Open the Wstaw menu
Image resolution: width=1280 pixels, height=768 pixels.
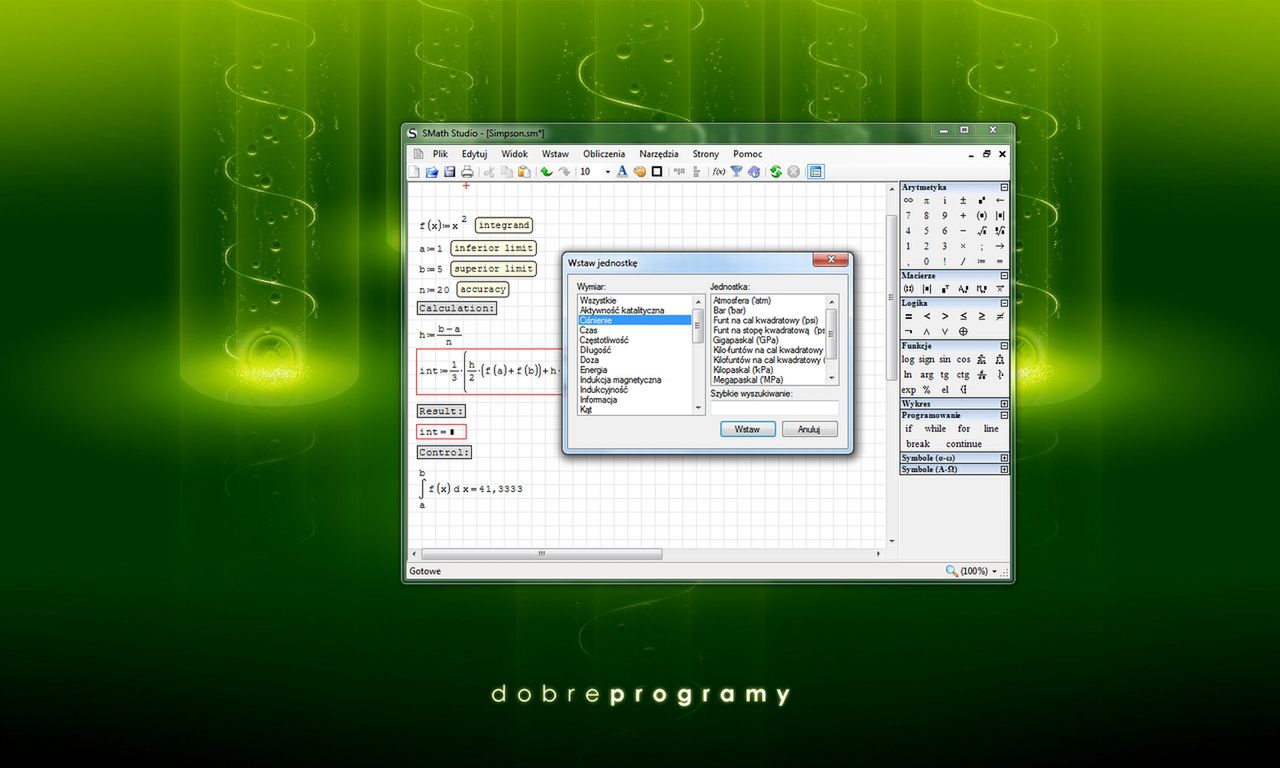click(555, 154)
